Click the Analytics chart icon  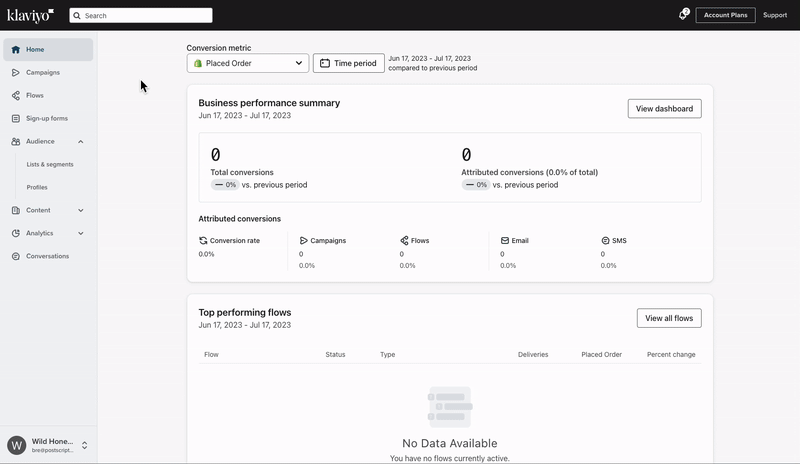point(16,233)
